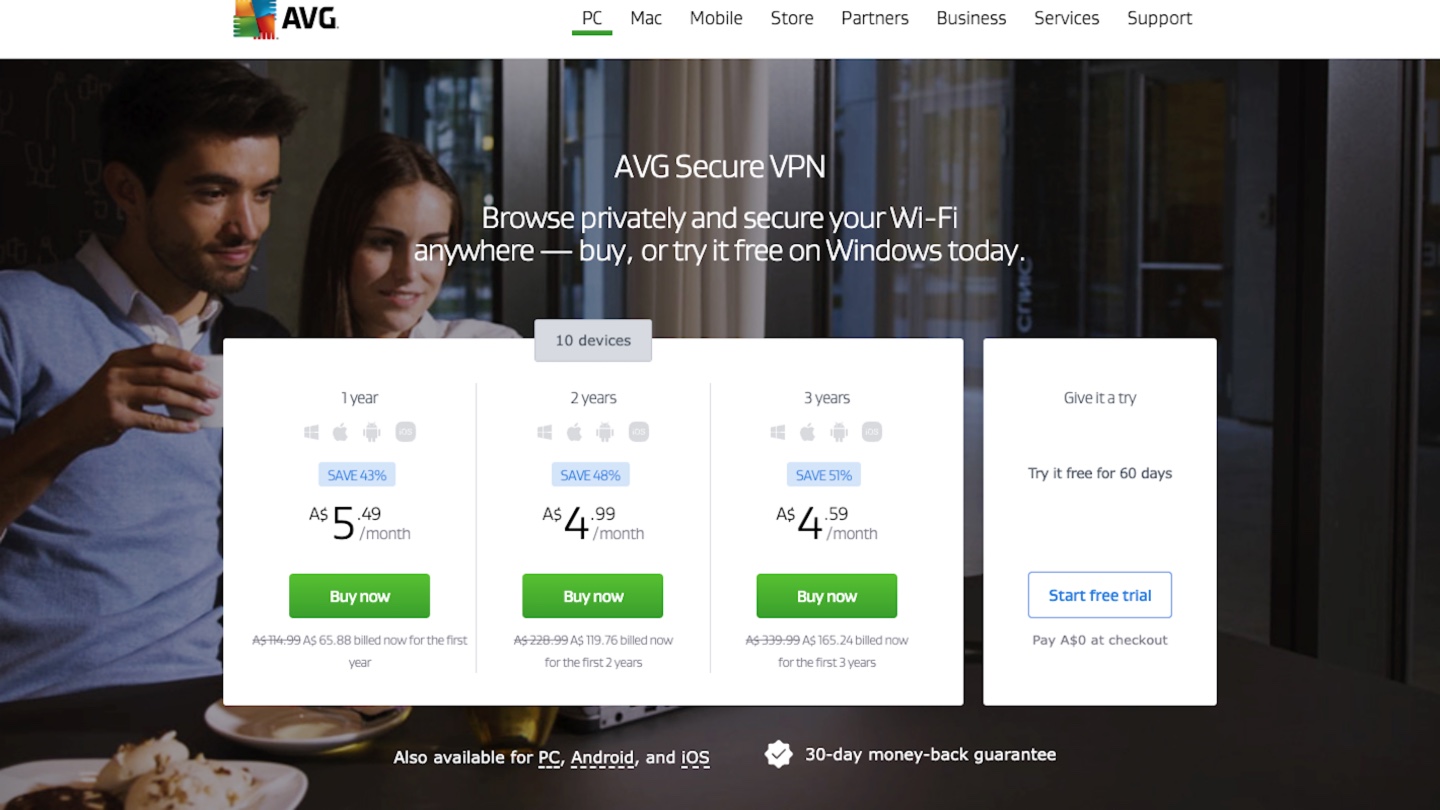
Task: Click the money-back guarantee checkmark badge
Action: 778,754
